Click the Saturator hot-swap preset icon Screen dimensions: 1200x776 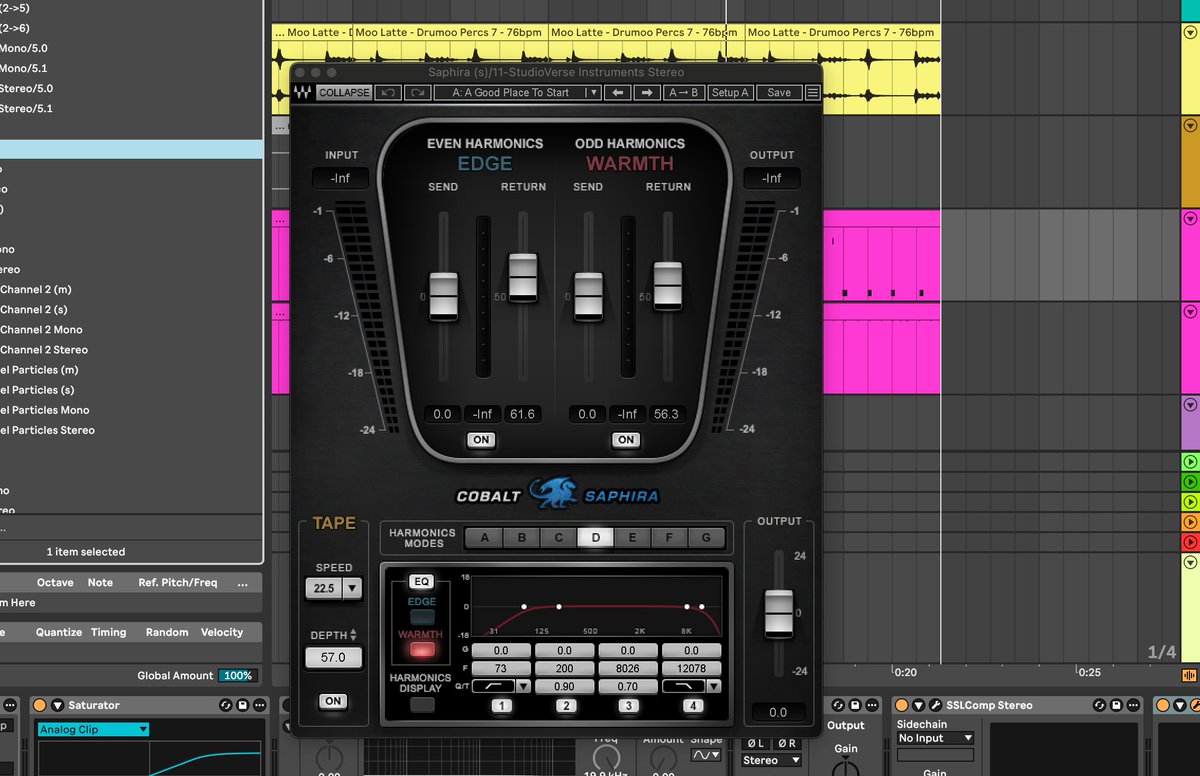click(x=225, y=705)
